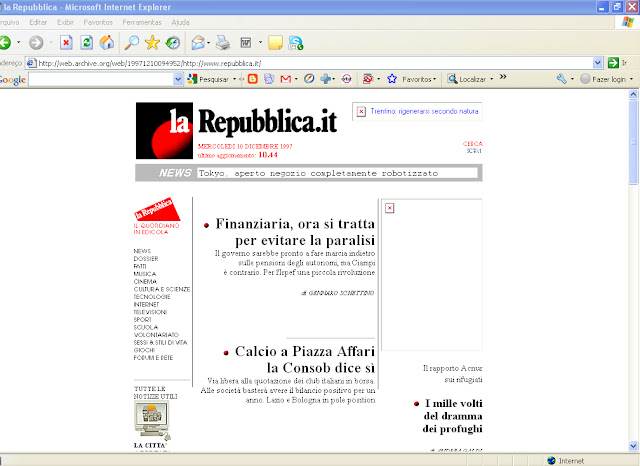This screenshot has width=640, height=466.
Task: Click the Blogger orange B icon
Action: point(253,79)
